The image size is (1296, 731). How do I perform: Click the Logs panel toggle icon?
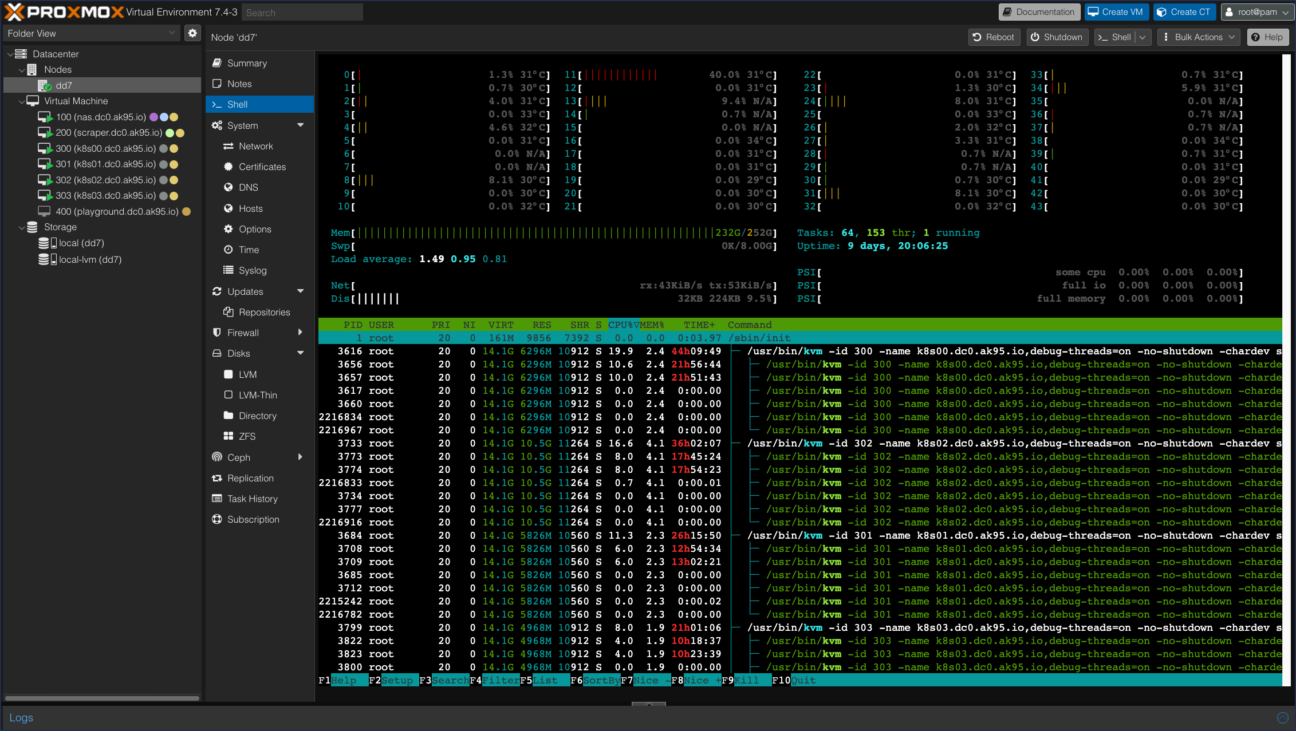(x=1283, y=718)
